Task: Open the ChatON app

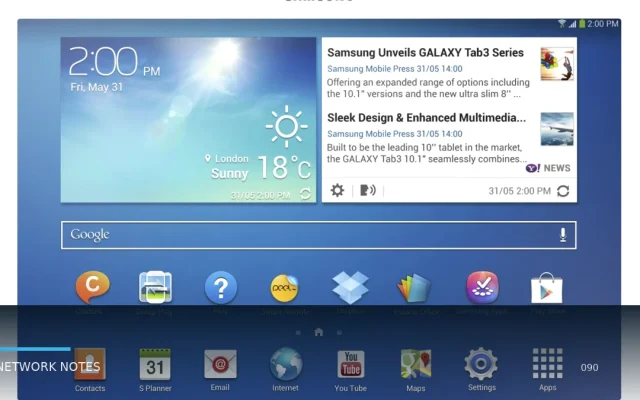Action: pos(92,287)
